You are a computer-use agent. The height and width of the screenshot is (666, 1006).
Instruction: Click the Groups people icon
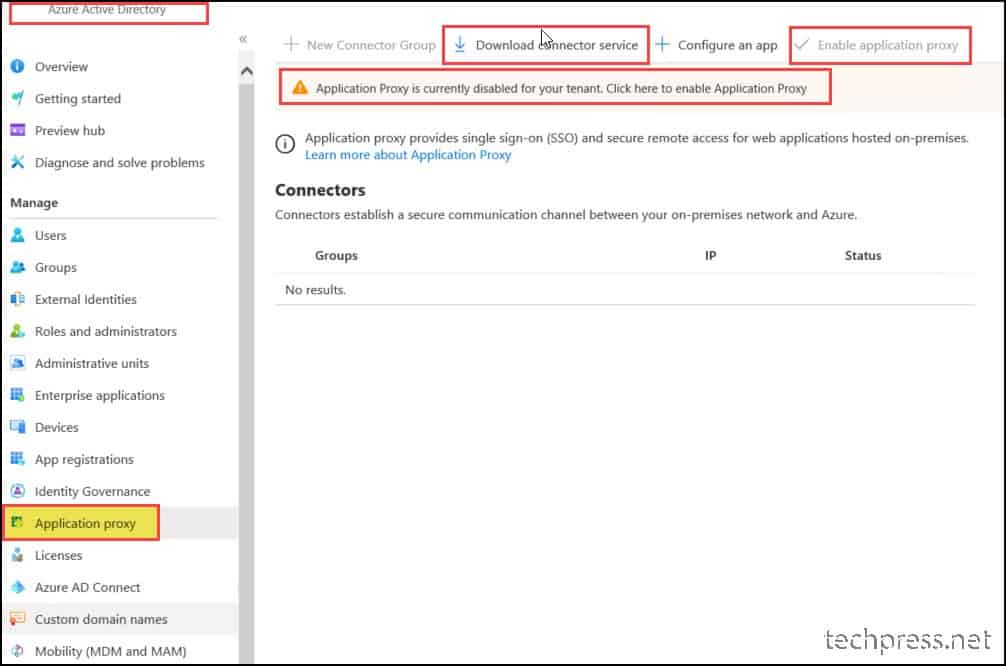(17, 267)
